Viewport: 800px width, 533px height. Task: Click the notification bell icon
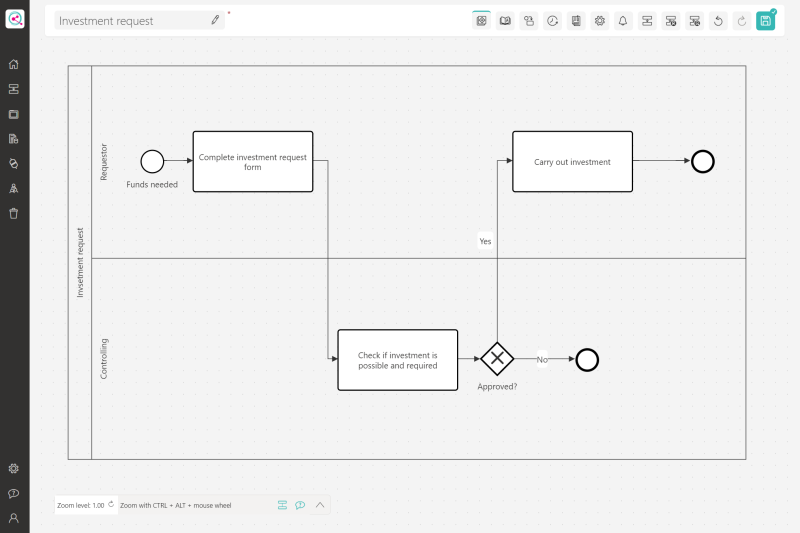tap(623, 21)
